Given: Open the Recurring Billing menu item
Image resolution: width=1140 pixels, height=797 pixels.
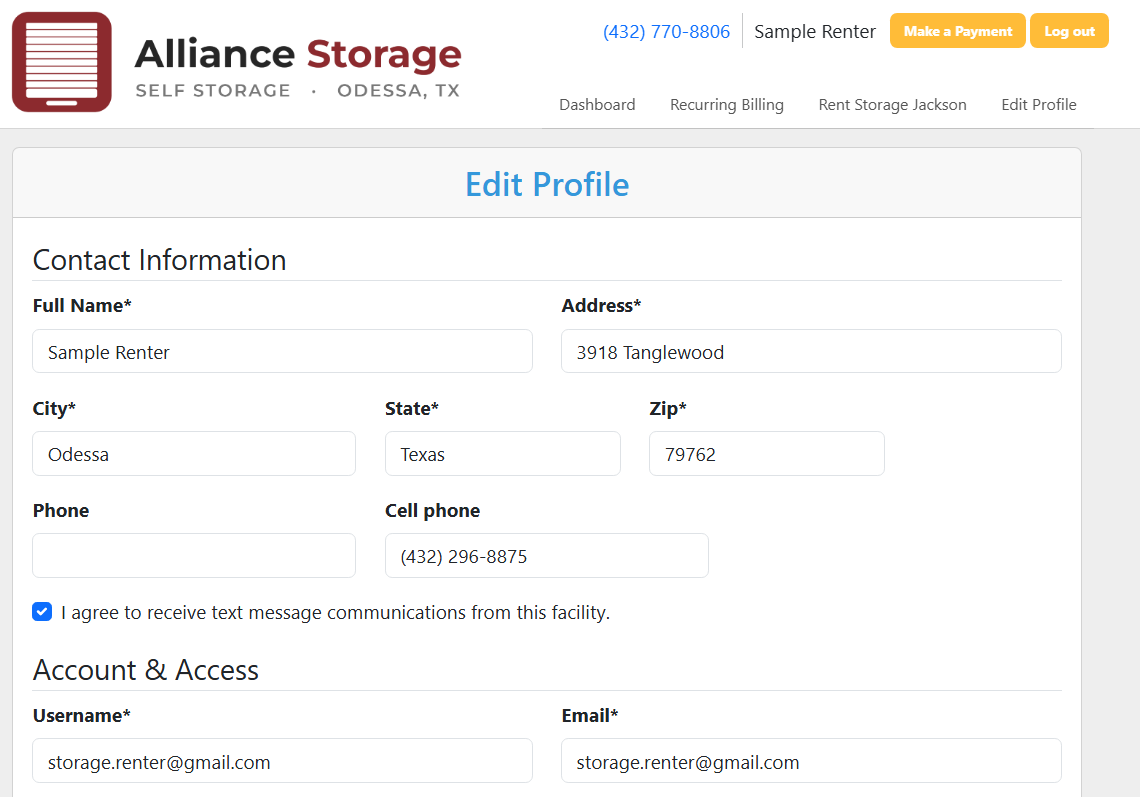Looking at the screenshot, I should 726,105.
